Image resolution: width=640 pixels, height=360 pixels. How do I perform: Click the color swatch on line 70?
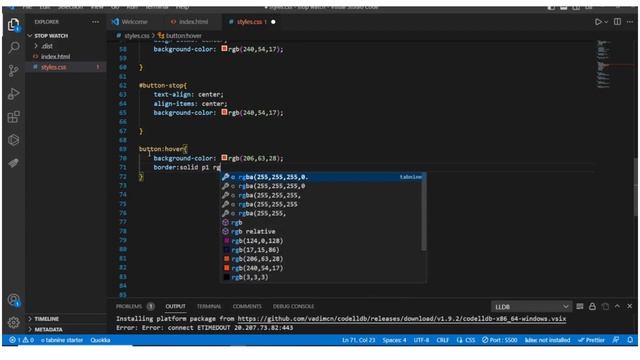pos(224,158)
